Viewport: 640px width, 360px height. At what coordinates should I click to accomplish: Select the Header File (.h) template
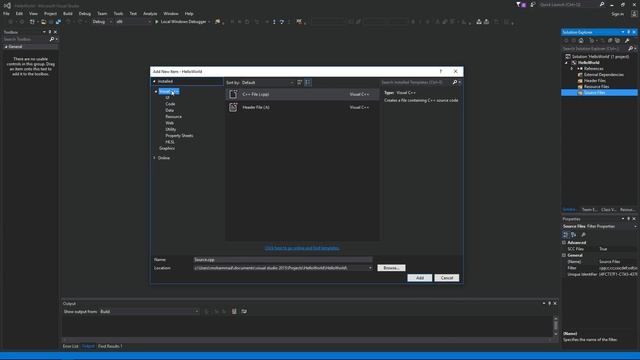tap(302, 107)
